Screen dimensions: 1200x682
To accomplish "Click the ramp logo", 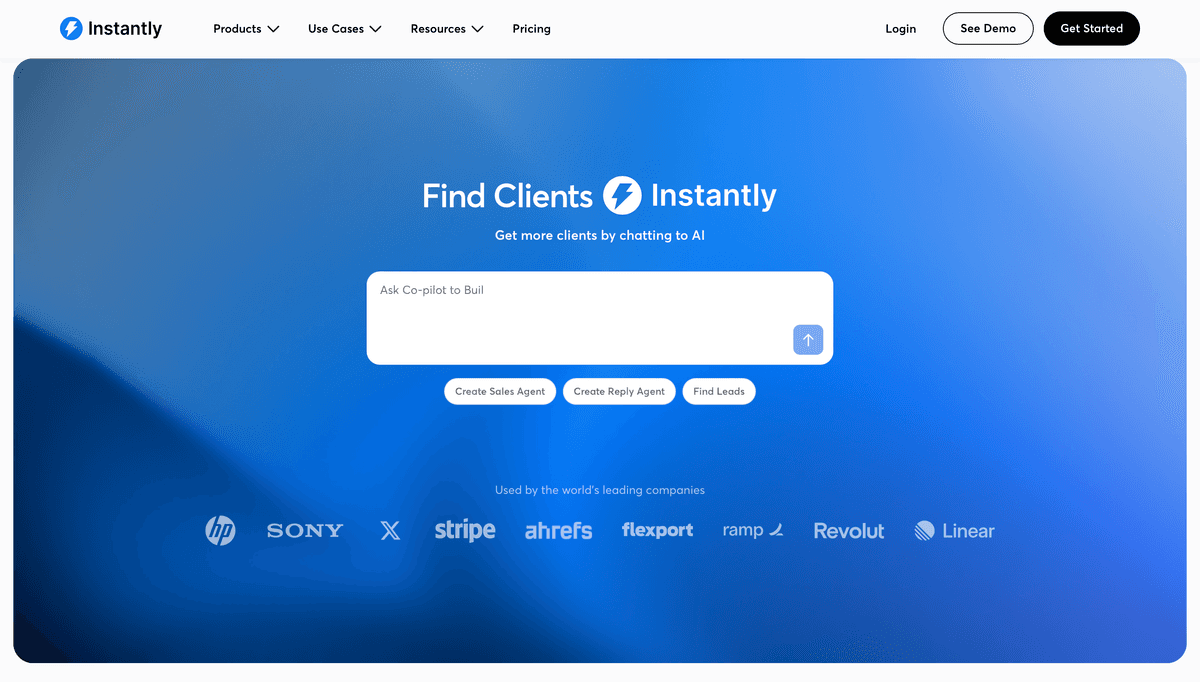I will [x=753, y=530].
